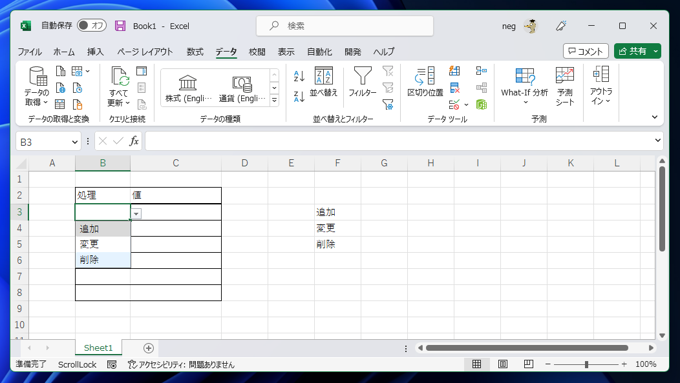Click the Refresh All icon
The width and height of the screenshot is (680, 383).
(120, 76)
